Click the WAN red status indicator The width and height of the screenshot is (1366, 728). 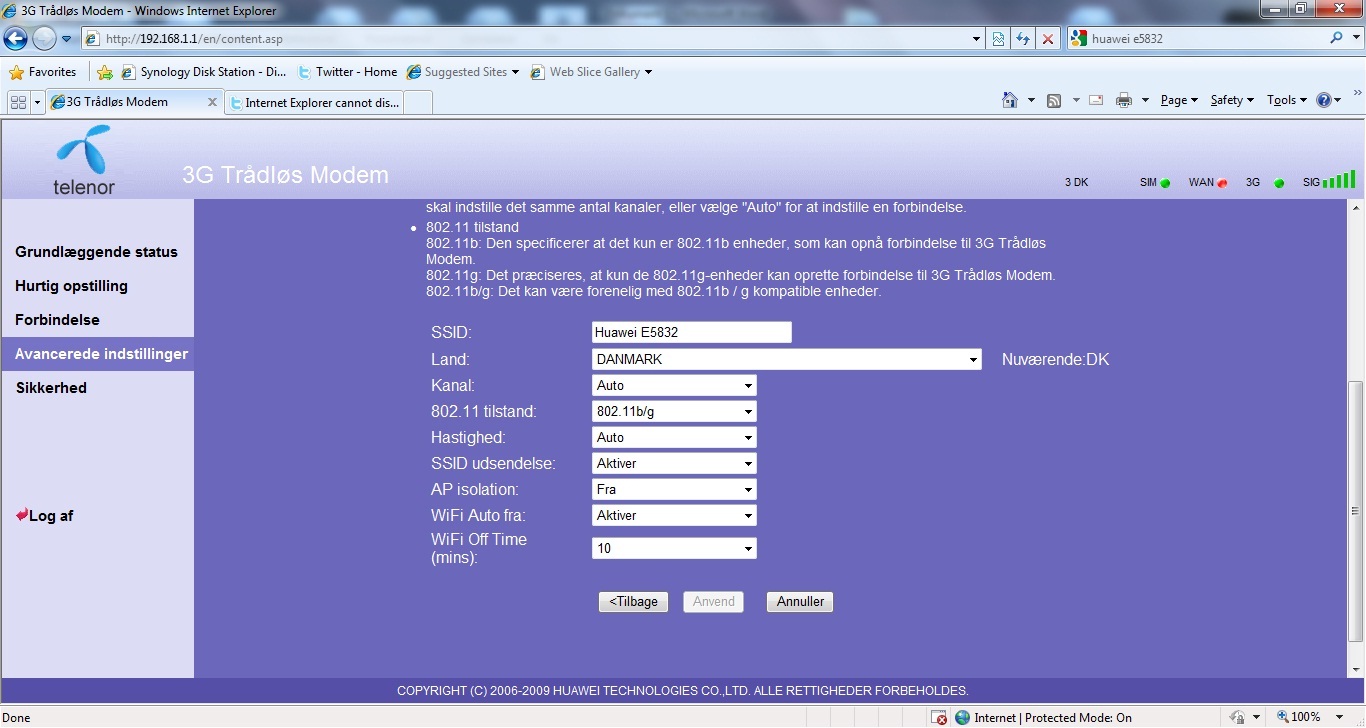pos(1222,183)
